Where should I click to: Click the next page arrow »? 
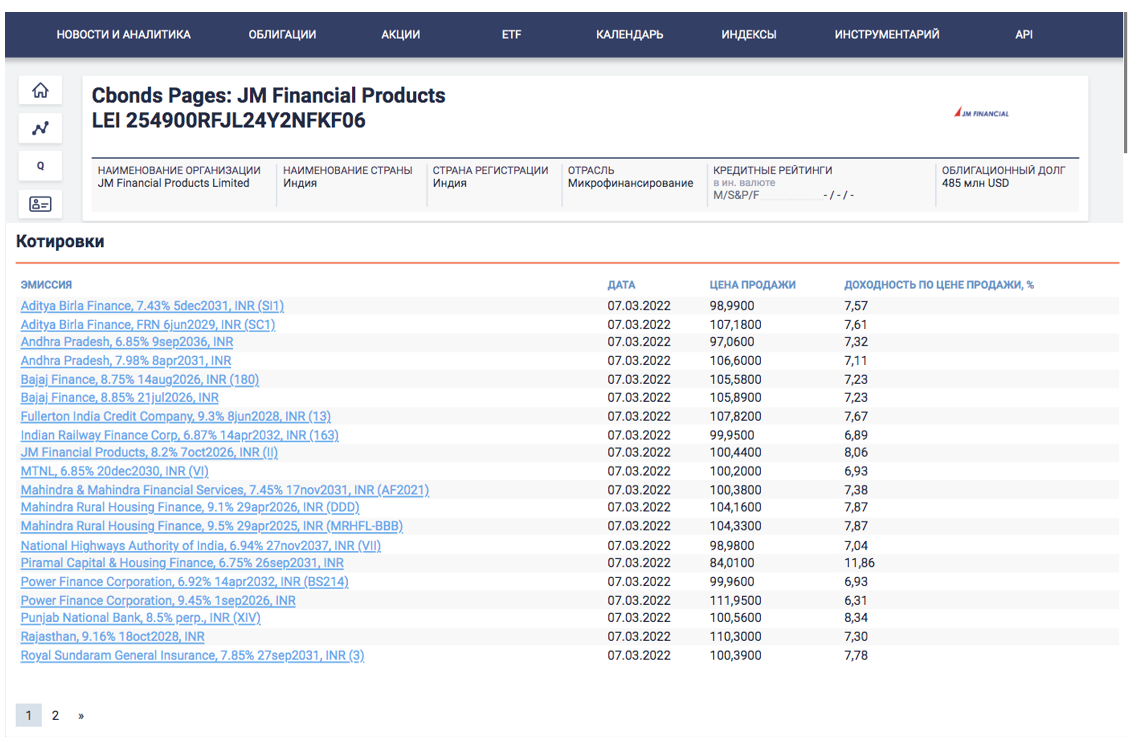81,716
